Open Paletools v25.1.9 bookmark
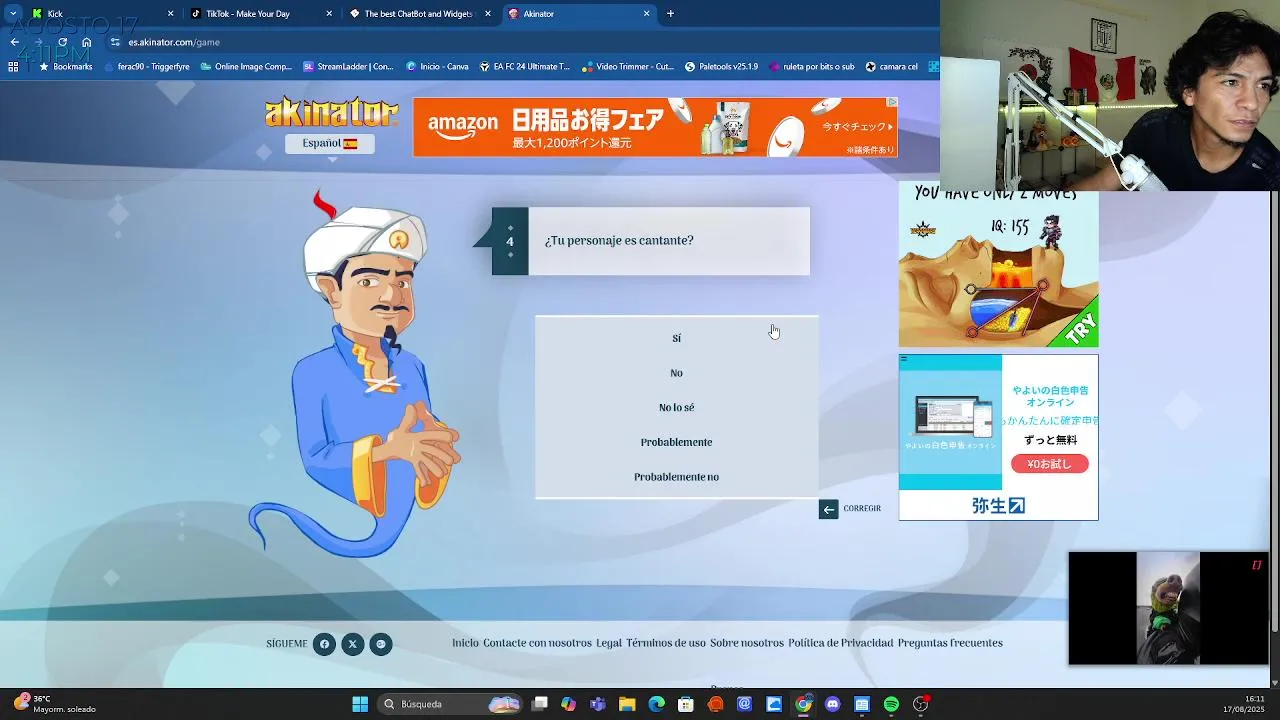Viewport: 1280px width, 720px height. click(x=721, y=67)
